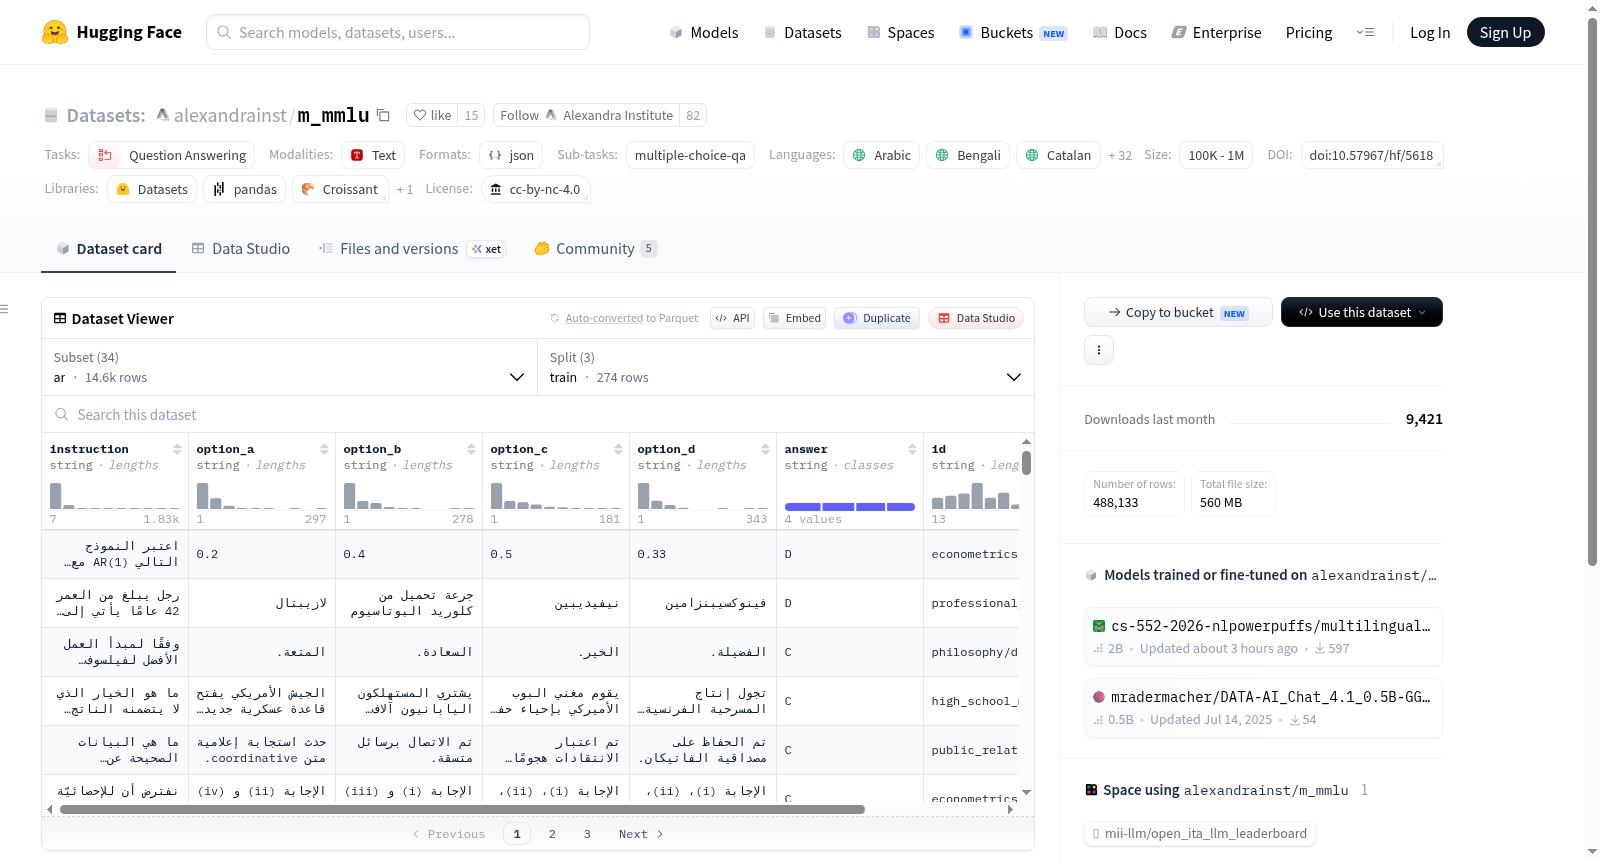Viewport: 1600px width, 861px height.
Task: Show the +32 more languages
Action: click(x=1120, y=155)
